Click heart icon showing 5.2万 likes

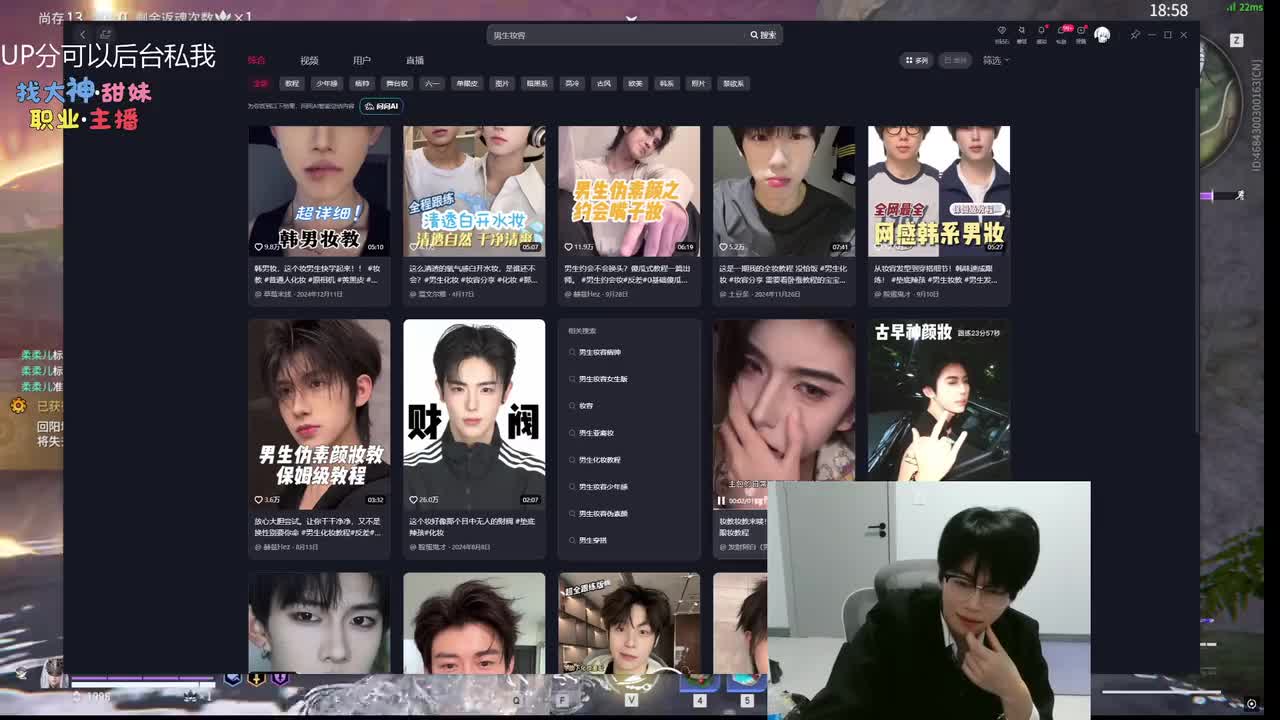[724, 247]
